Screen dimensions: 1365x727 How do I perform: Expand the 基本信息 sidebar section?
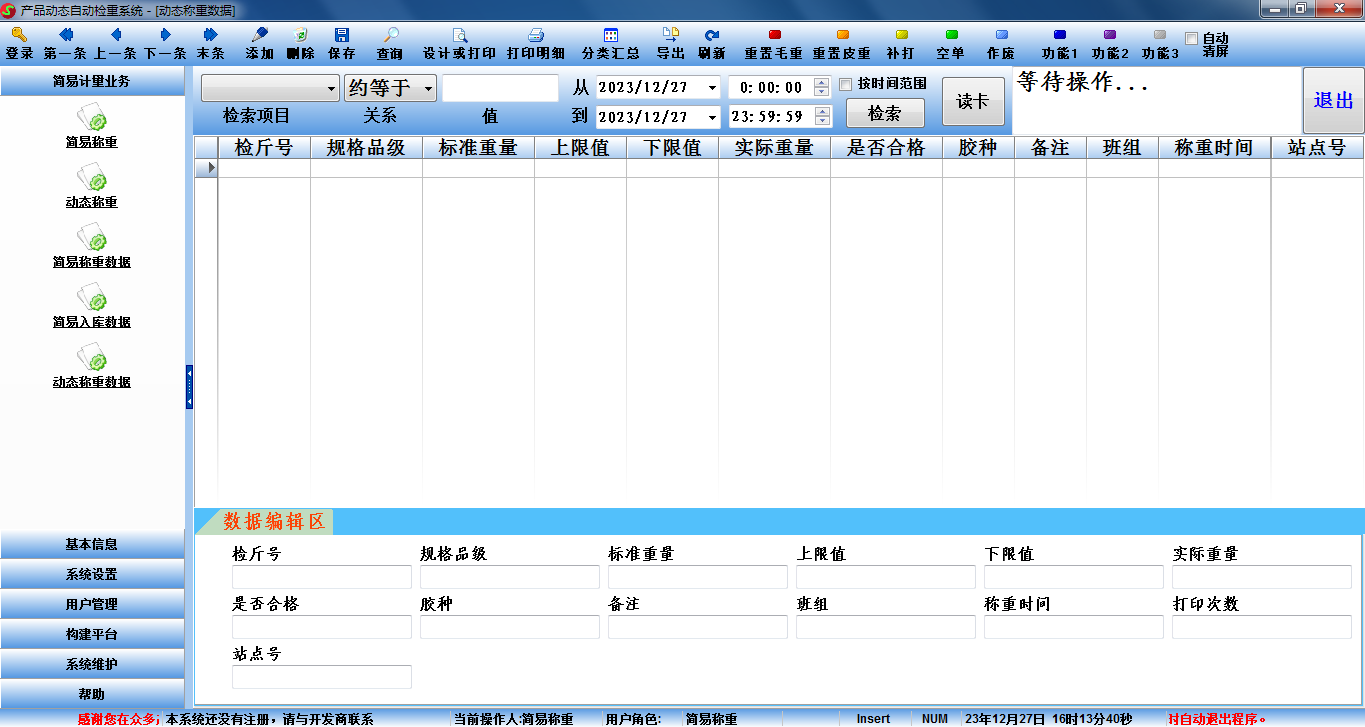(x=92, y=545)
